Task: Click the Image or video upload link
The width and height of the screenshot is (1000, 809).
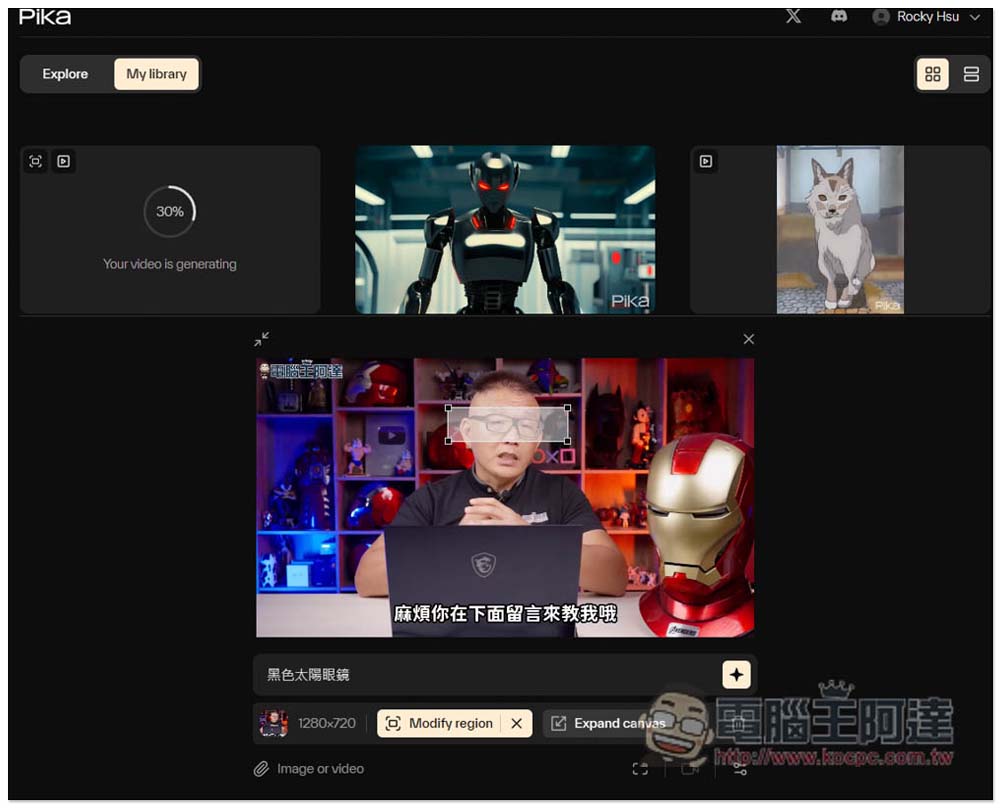Action: (320, 769)
